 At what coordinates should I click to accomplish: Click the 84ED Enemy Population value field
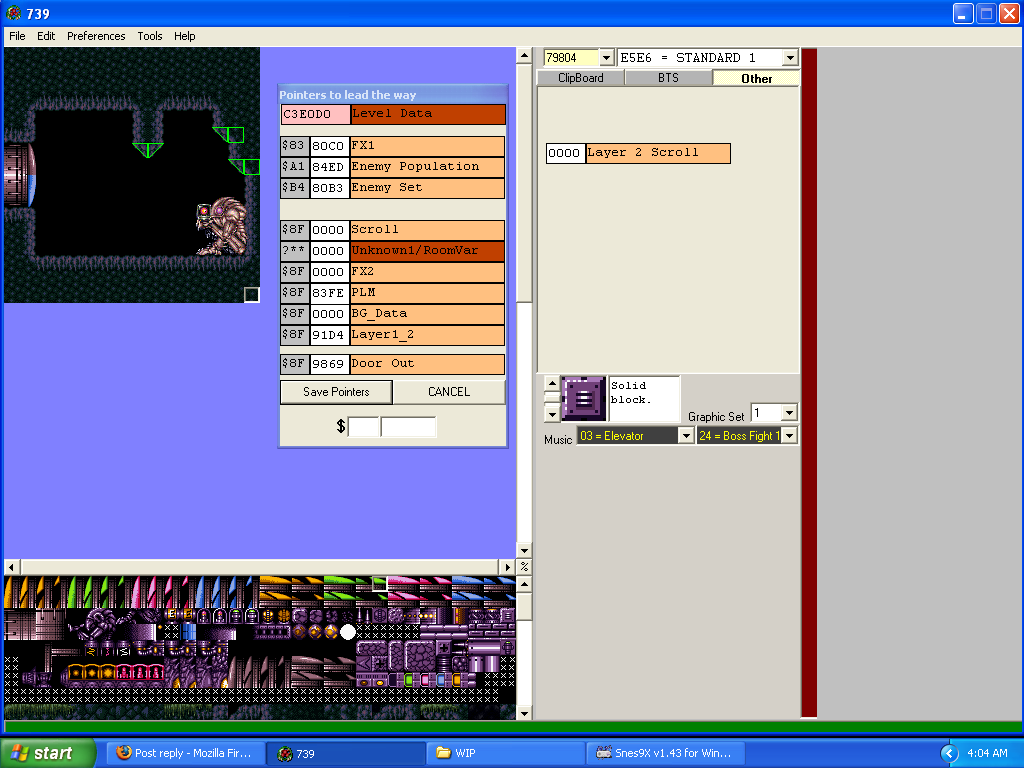[x=329, y=167]
